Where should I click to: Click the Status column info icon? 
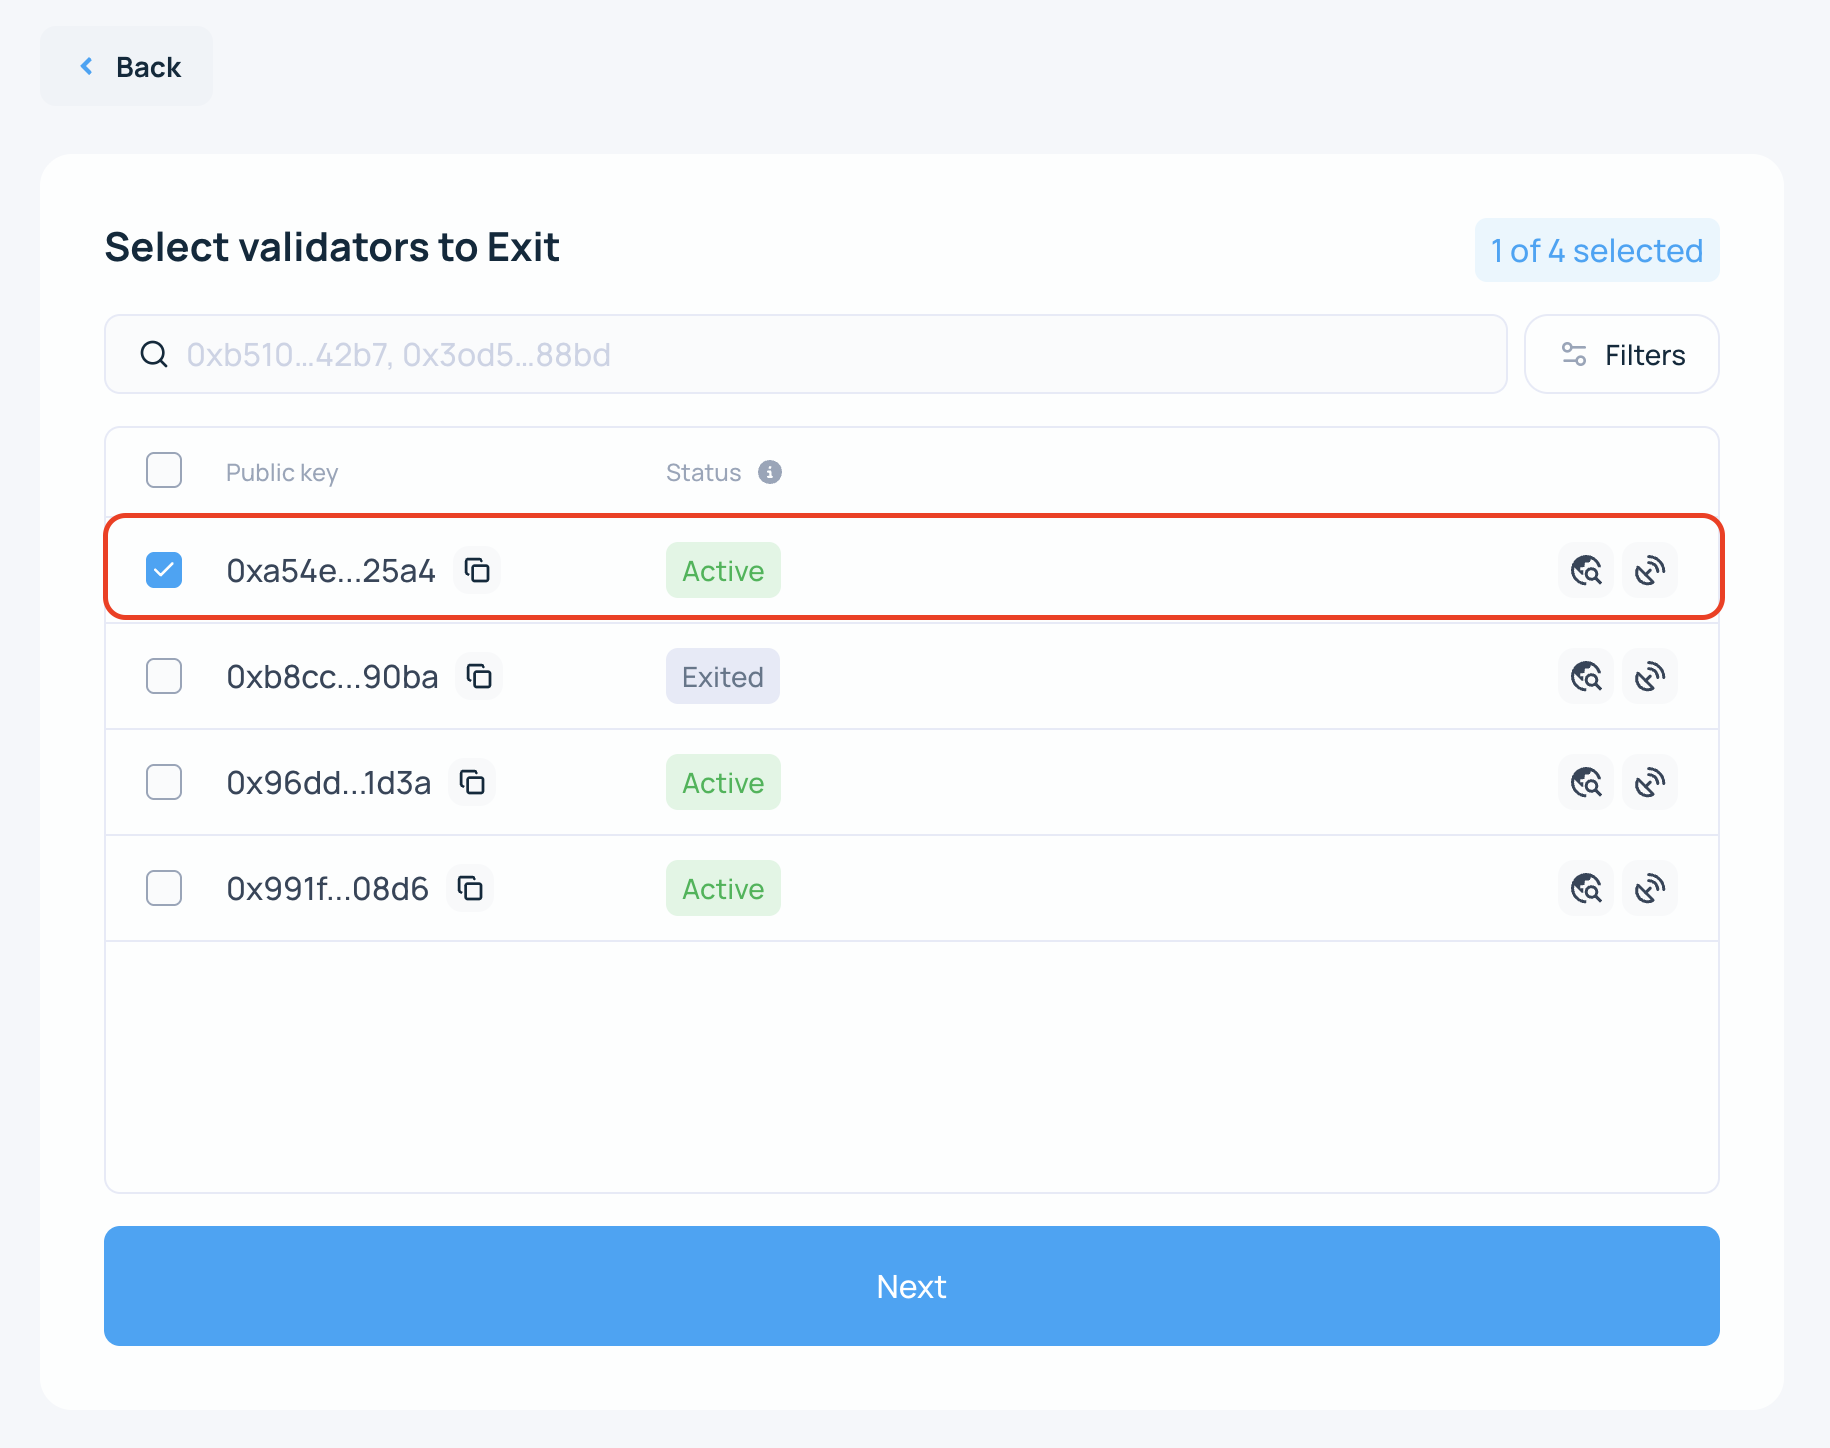point(768,472)
